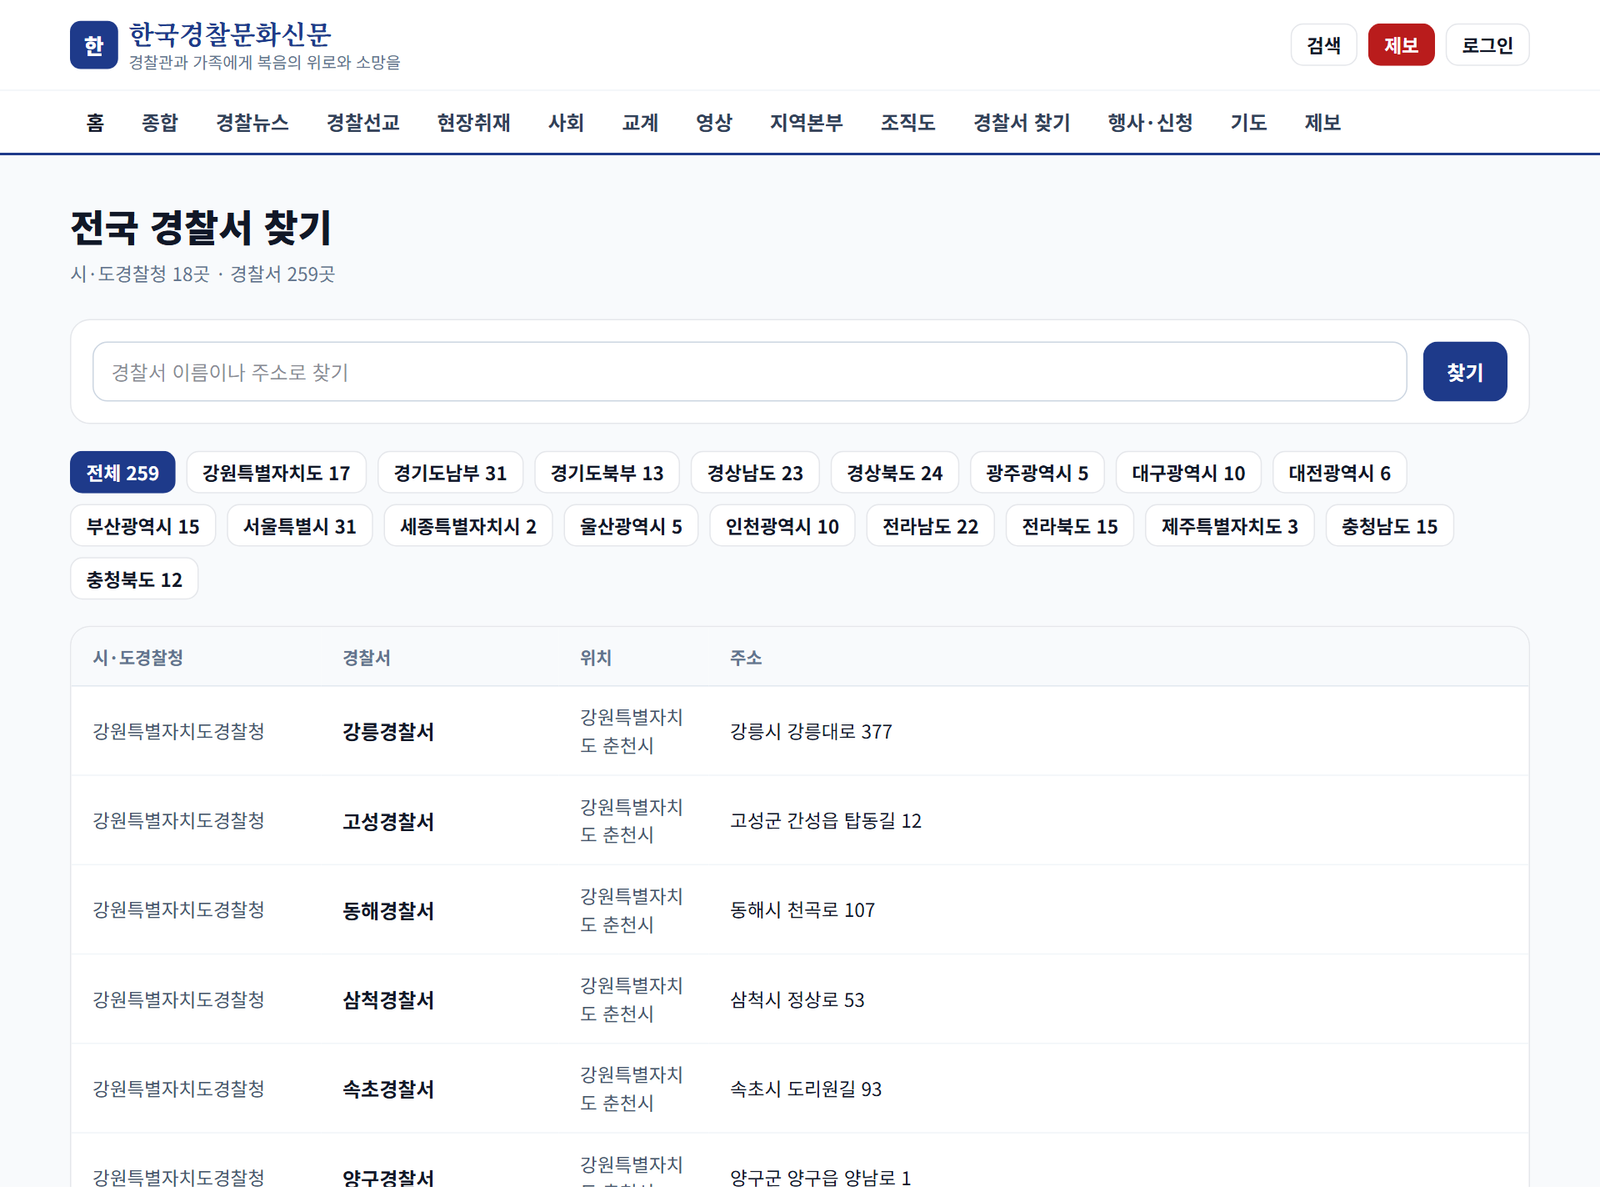
Task: Select the 강릉경찰서 row name
Action: (x=389, y=731)
